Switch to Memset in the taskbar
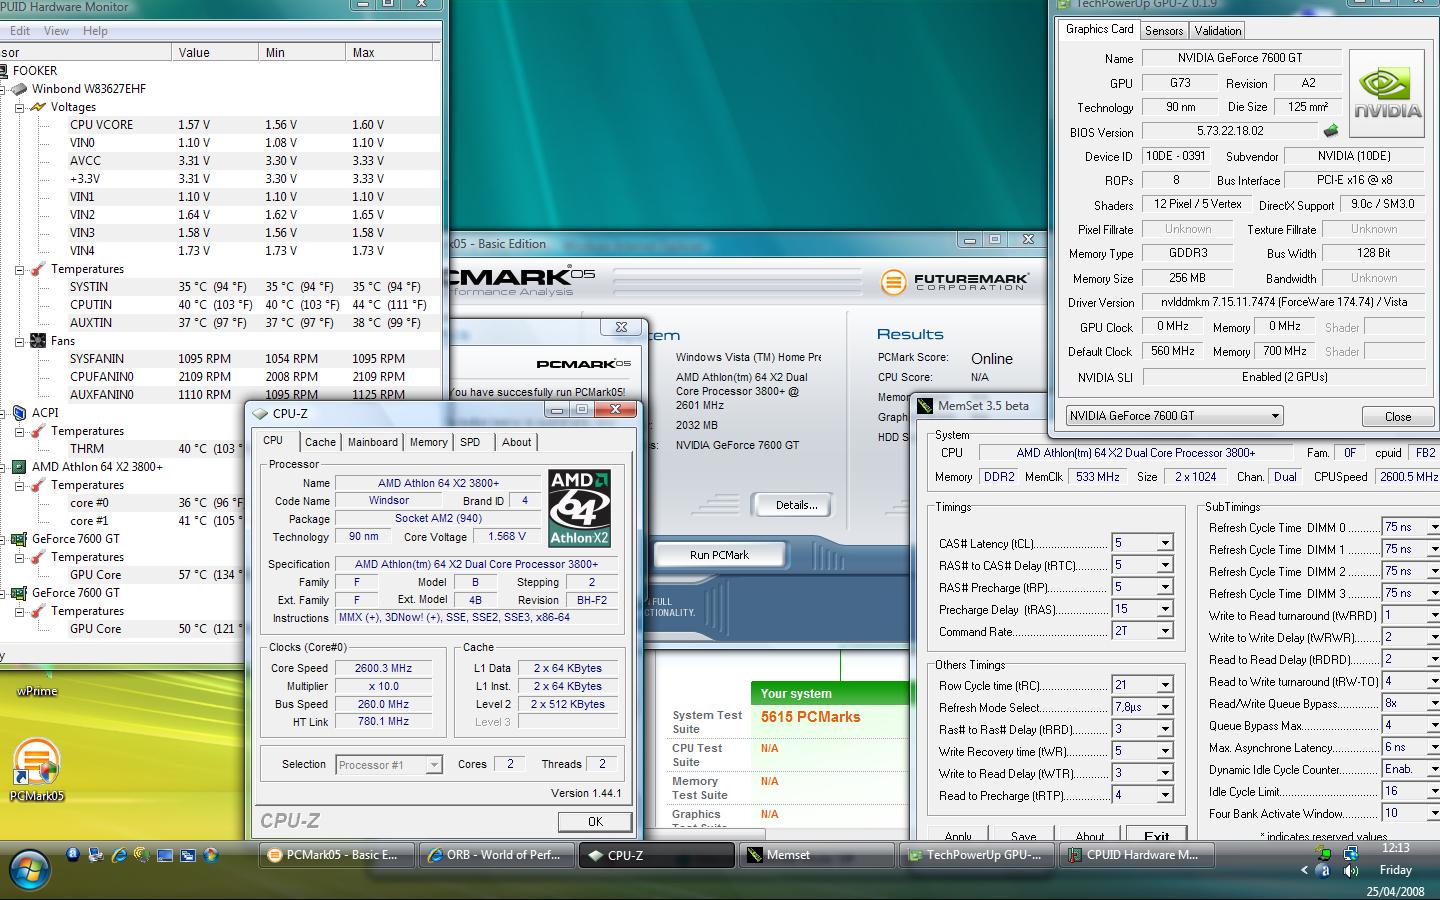This screenshot has width=1440, height=900. click(x=817, y=855)
